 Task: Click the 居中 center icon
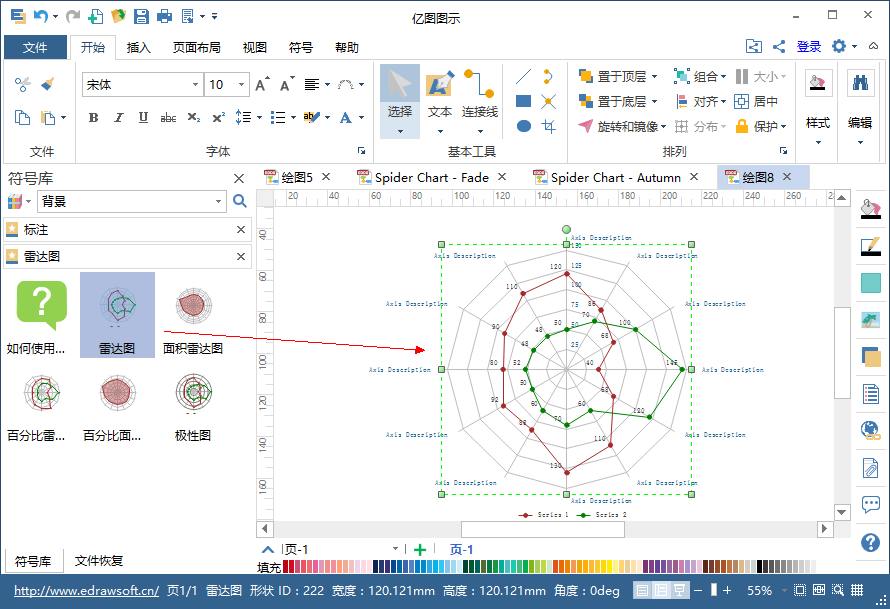click(x=756, y=102)
